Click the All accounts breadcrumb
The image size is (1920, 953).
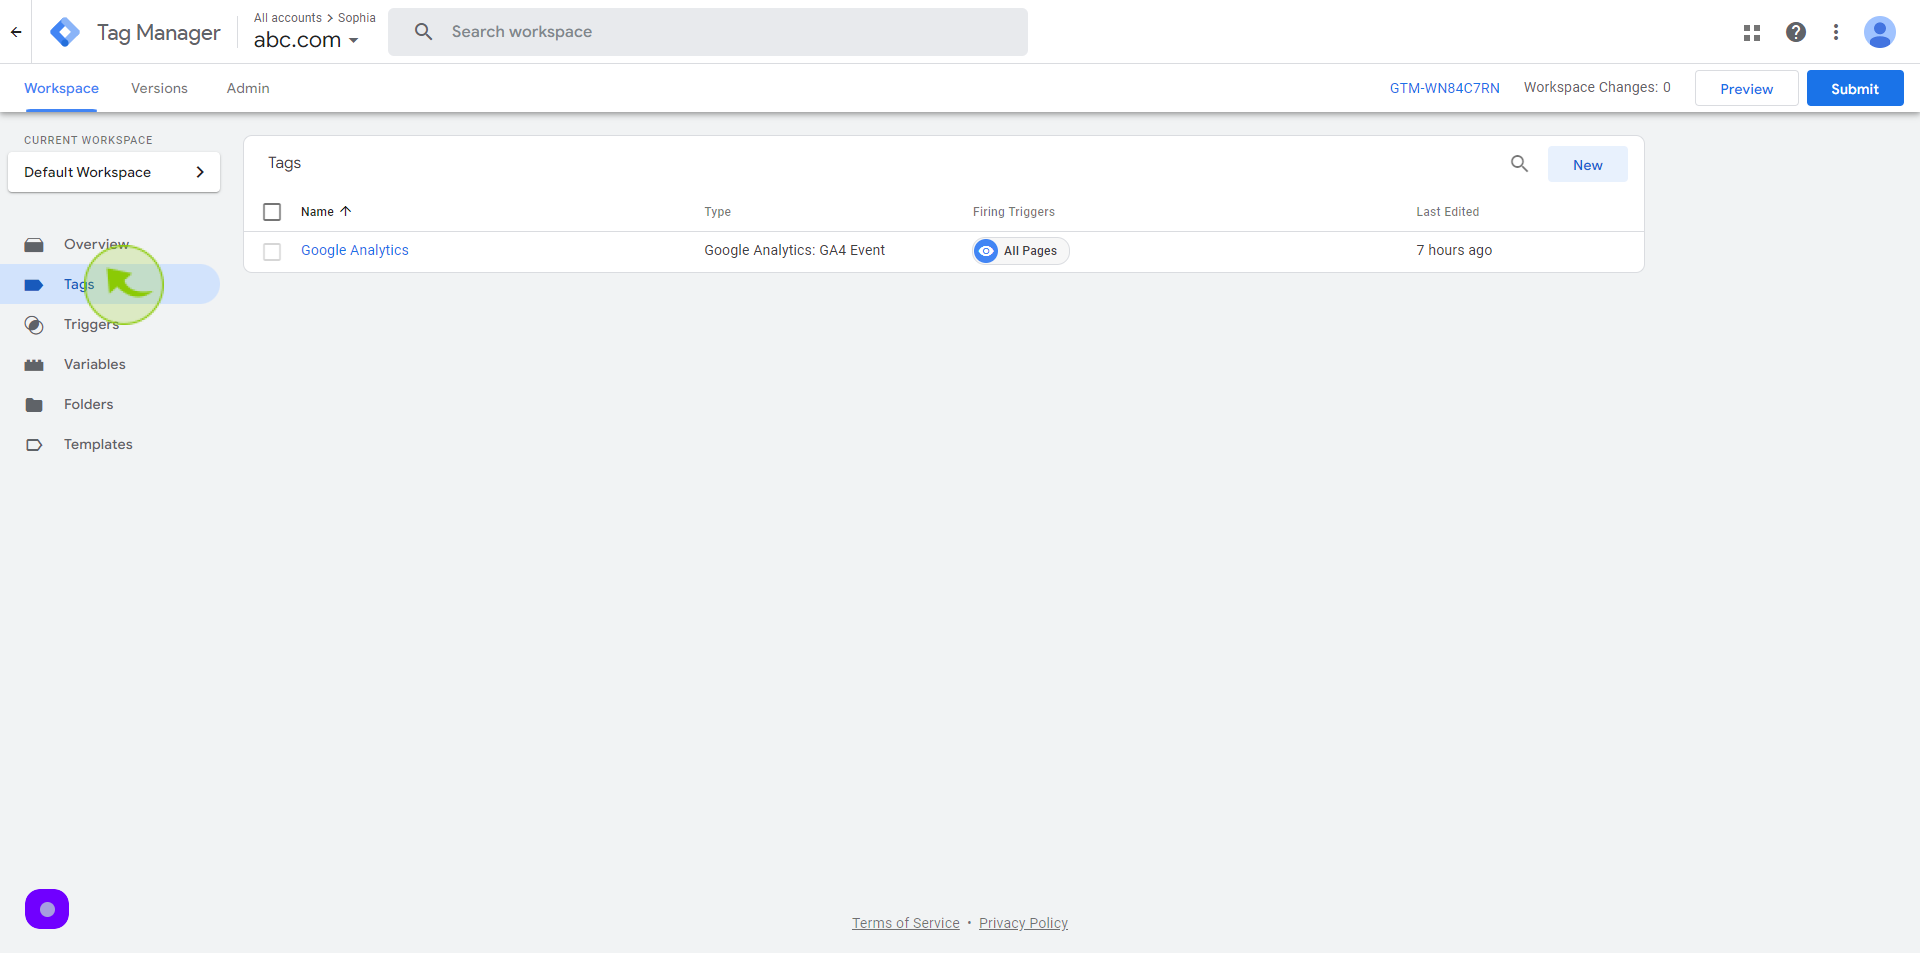(x=288, y=18)
